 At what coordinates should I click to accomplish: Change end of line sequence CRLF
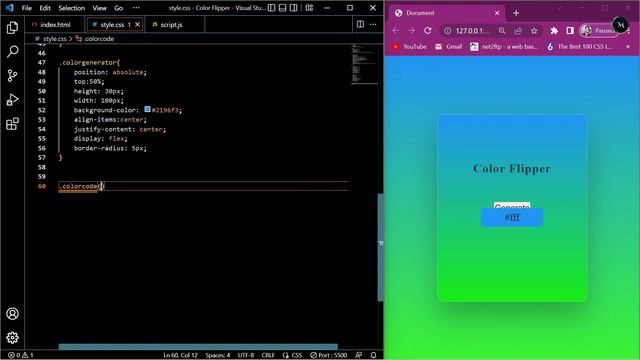[268, 355]
